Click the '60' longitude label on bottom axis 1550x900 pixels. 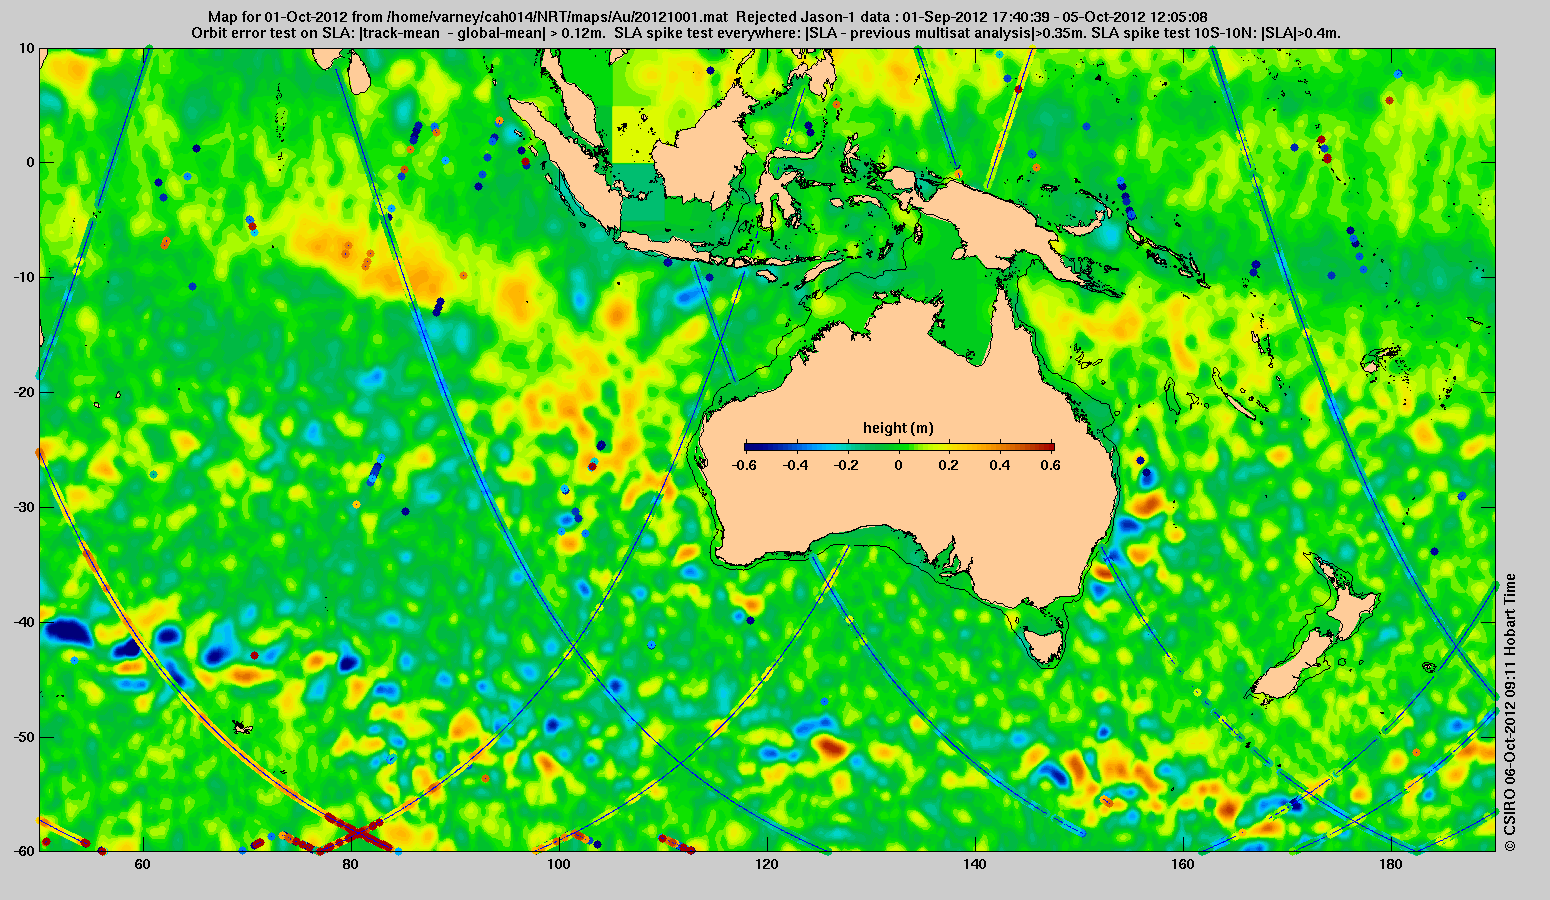coord(144,864)
